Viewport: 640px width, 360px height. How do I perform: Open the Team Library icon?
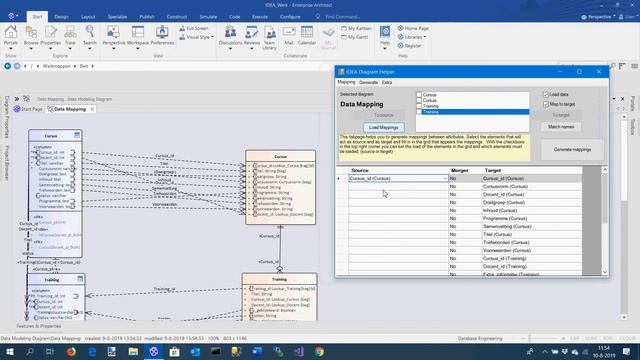point(269,33)
